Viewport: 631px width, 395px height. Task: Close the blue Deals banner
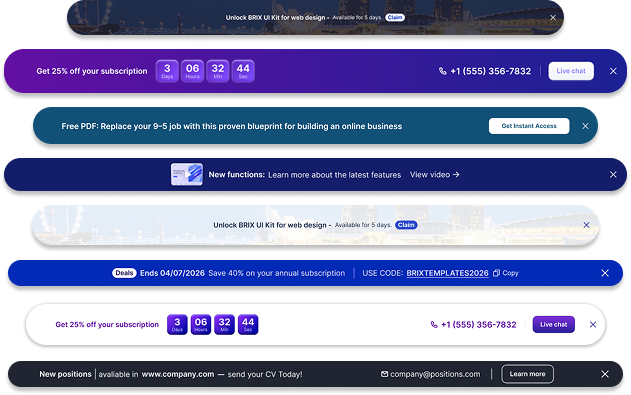pos(605,273)
